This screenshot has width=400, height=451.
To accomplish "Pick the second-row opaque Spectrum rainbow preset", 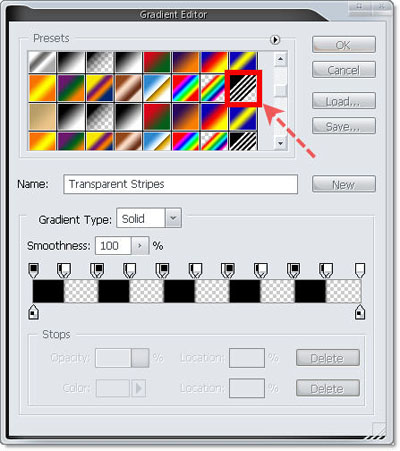I will (x=186, y=88).
